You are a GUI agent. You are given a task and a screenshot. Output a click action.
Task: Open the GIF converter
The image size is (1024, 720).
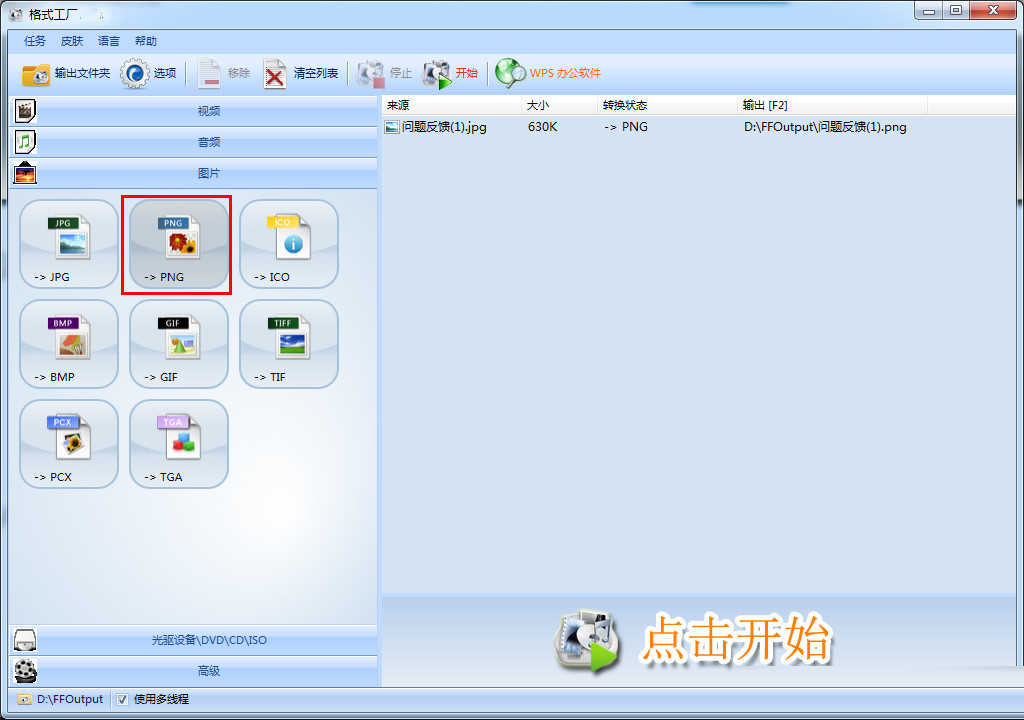(x=177, y=343)
